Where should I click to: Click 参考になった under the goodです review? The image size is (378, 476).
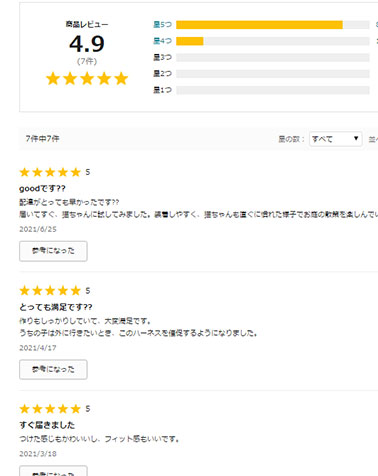pyautogui.click(x=53, y=251)
